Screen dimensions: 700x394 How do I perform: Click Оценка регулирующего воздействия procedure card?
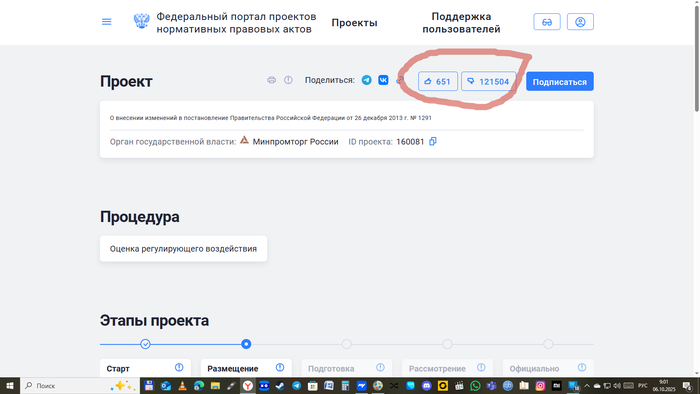(183, 249)
